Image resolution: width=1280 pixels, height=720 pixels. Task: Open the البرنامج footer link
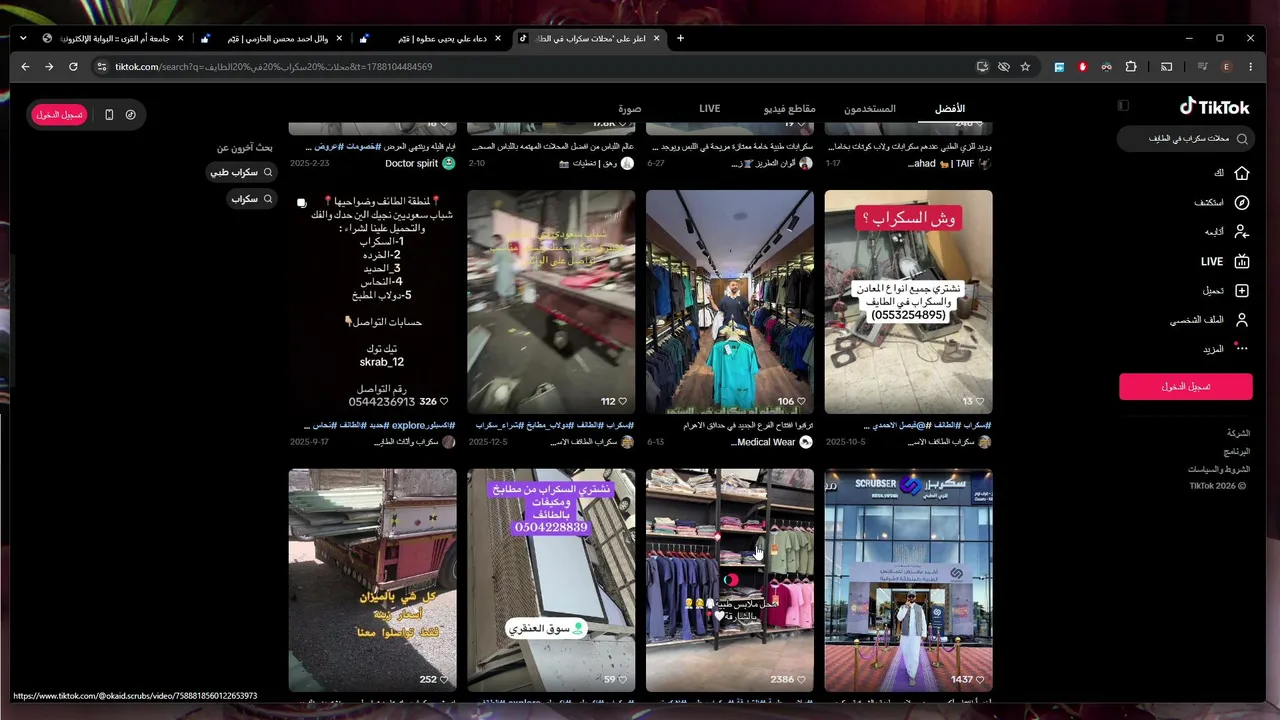point(1237,451)
